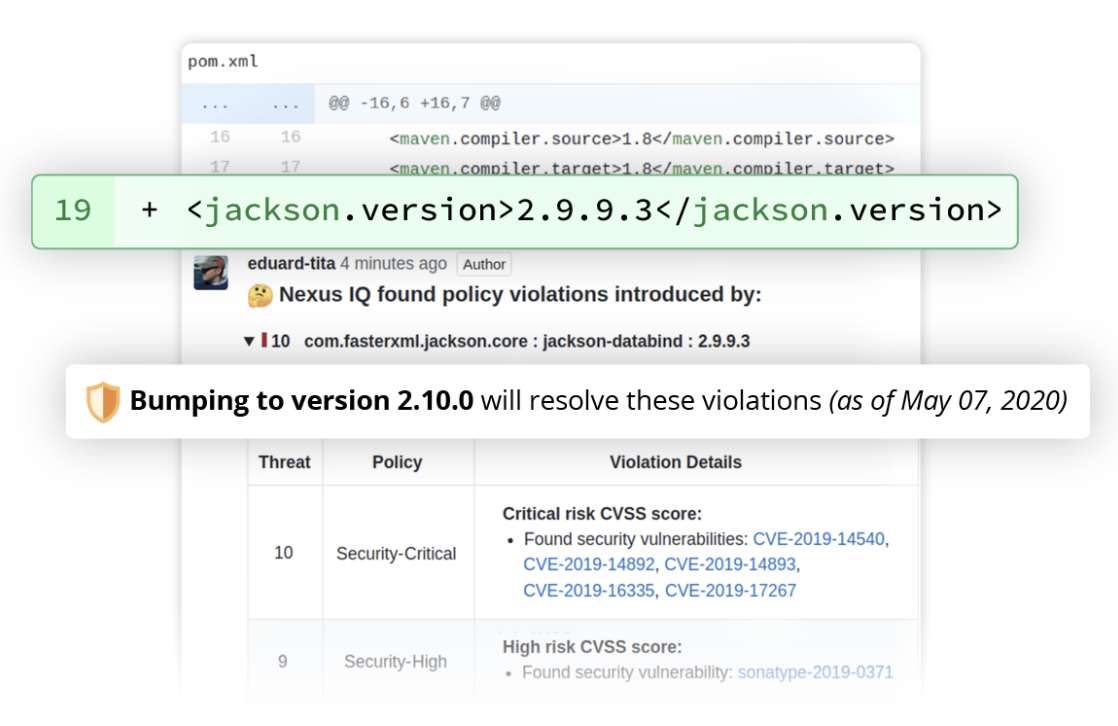
Task: Open the CVE-2019-14892 link
Action: [589, 565]
